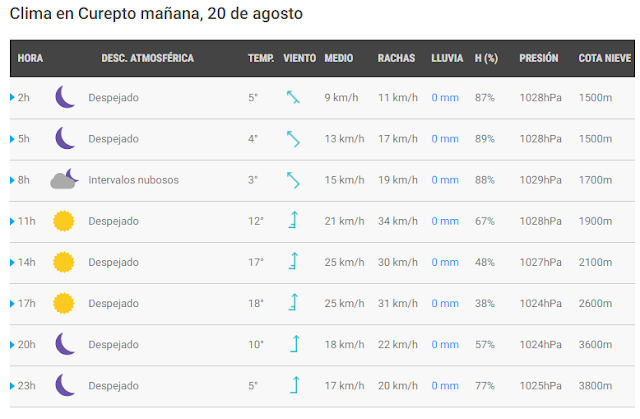Click the sun icon for 11h

[64, 221]
